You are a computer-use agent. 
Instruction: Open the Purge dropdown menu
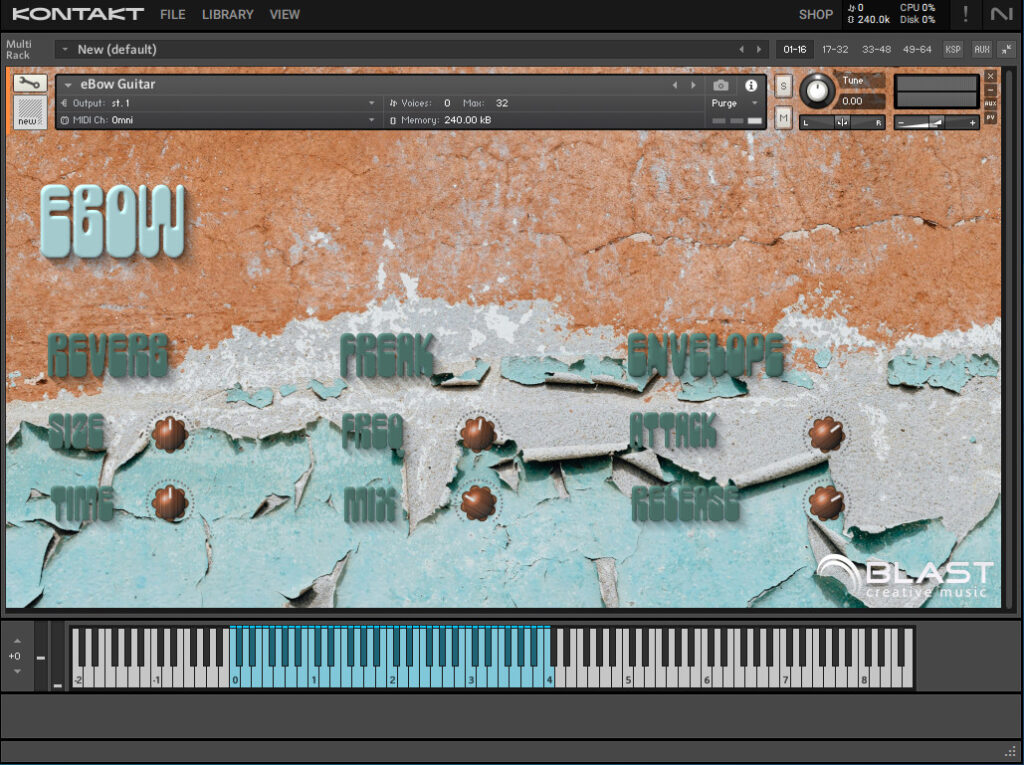click(x=735, y=103)
